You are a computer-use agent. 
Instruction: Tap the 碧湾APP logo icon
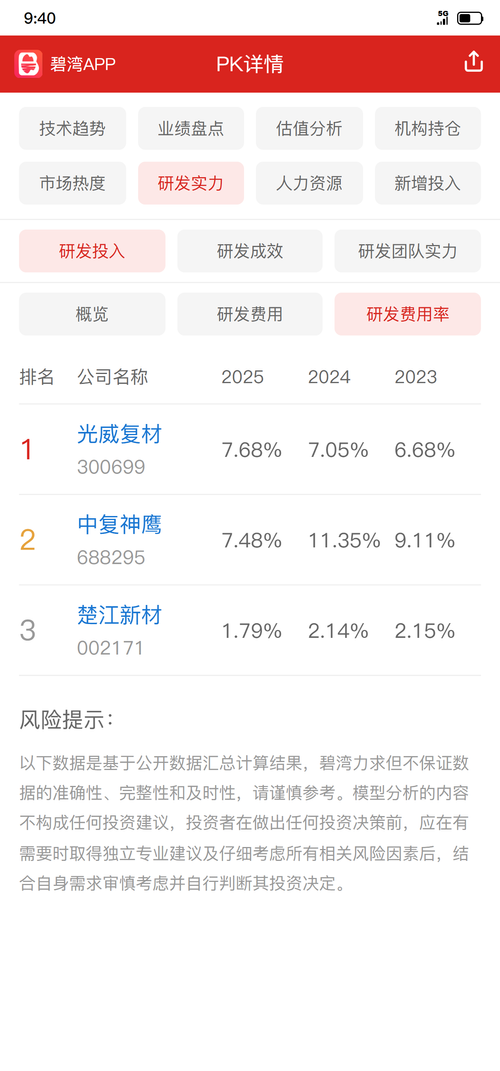(x=29, y=64)
